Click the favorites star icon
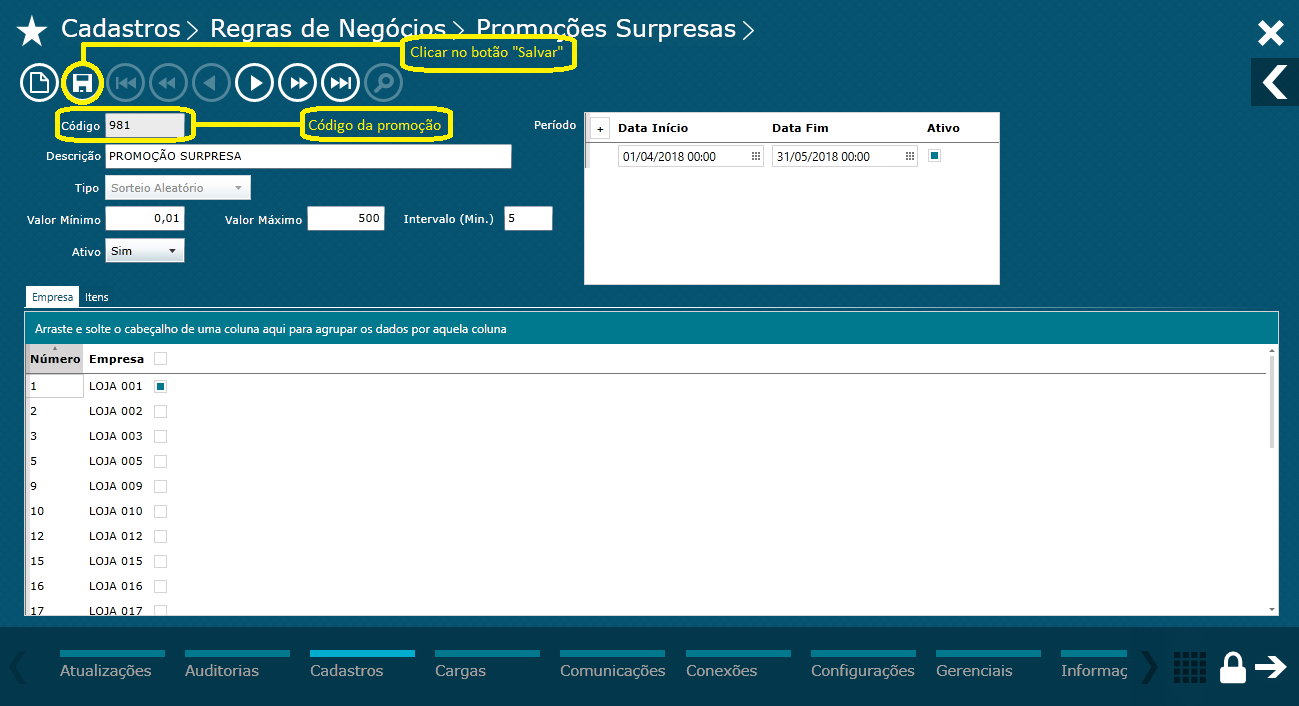 point(32,31)
